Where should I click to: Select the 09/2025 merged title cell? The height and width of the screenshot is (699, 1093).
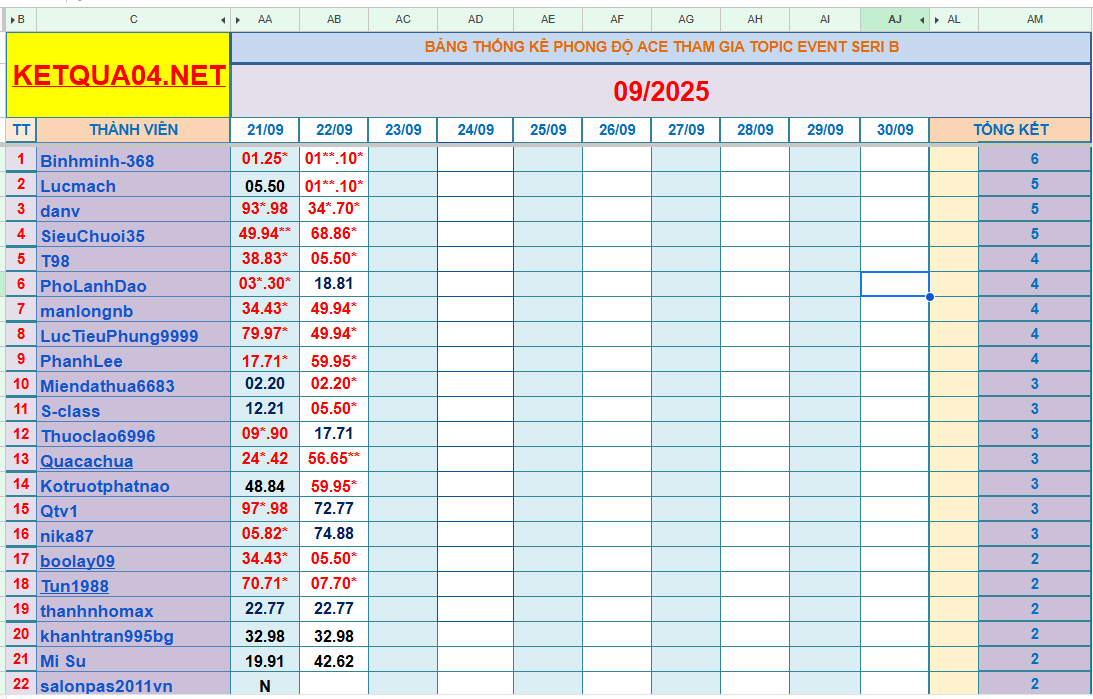[660, 92]
